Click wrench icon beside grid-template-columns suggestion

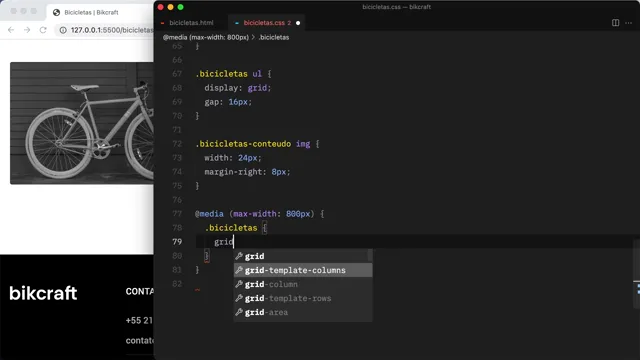pyautogui.click(x=239, y=270)
